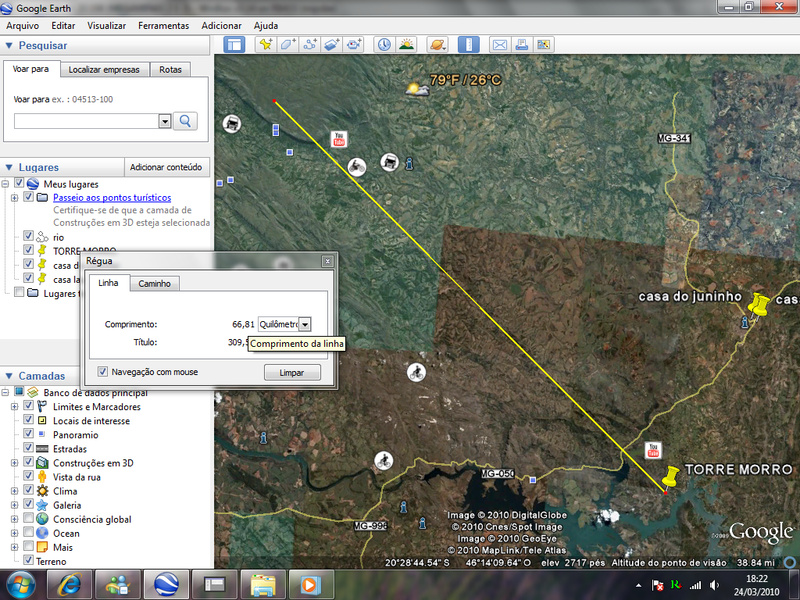Switch to the Rotas tab
The width and height of the screenshot is (800, 600).
(170, 69)
